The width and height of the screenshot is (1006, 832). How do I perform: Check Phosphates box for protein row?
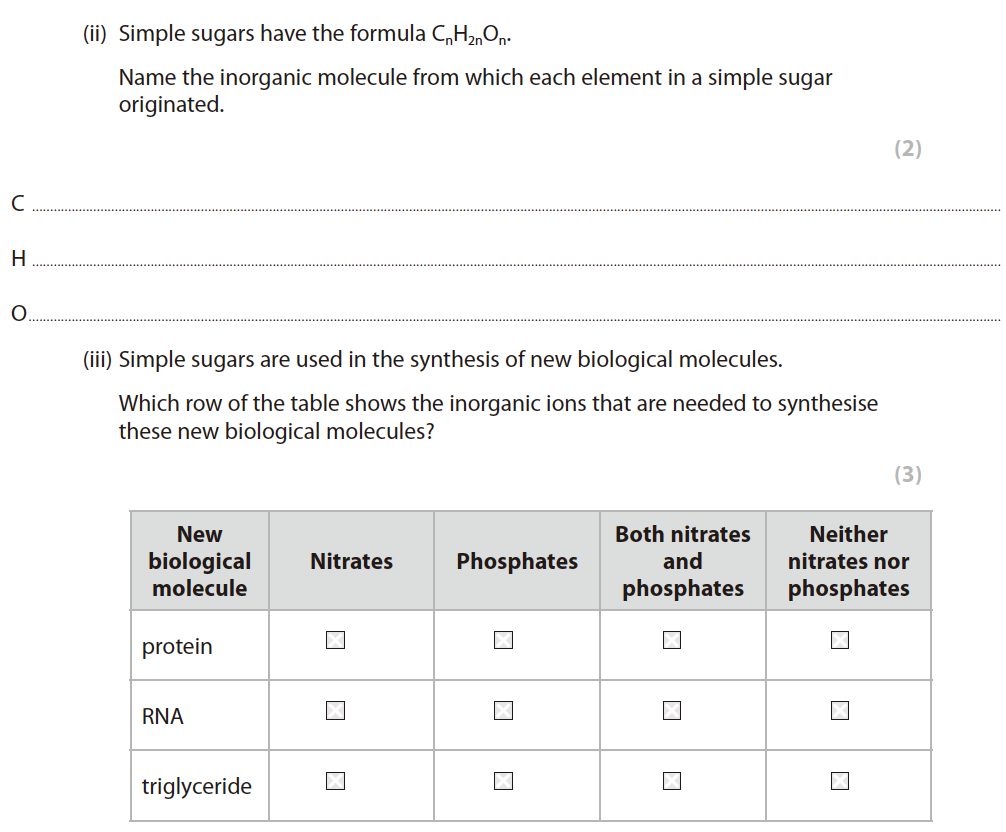pyautogui.click(x=503, y=640)
